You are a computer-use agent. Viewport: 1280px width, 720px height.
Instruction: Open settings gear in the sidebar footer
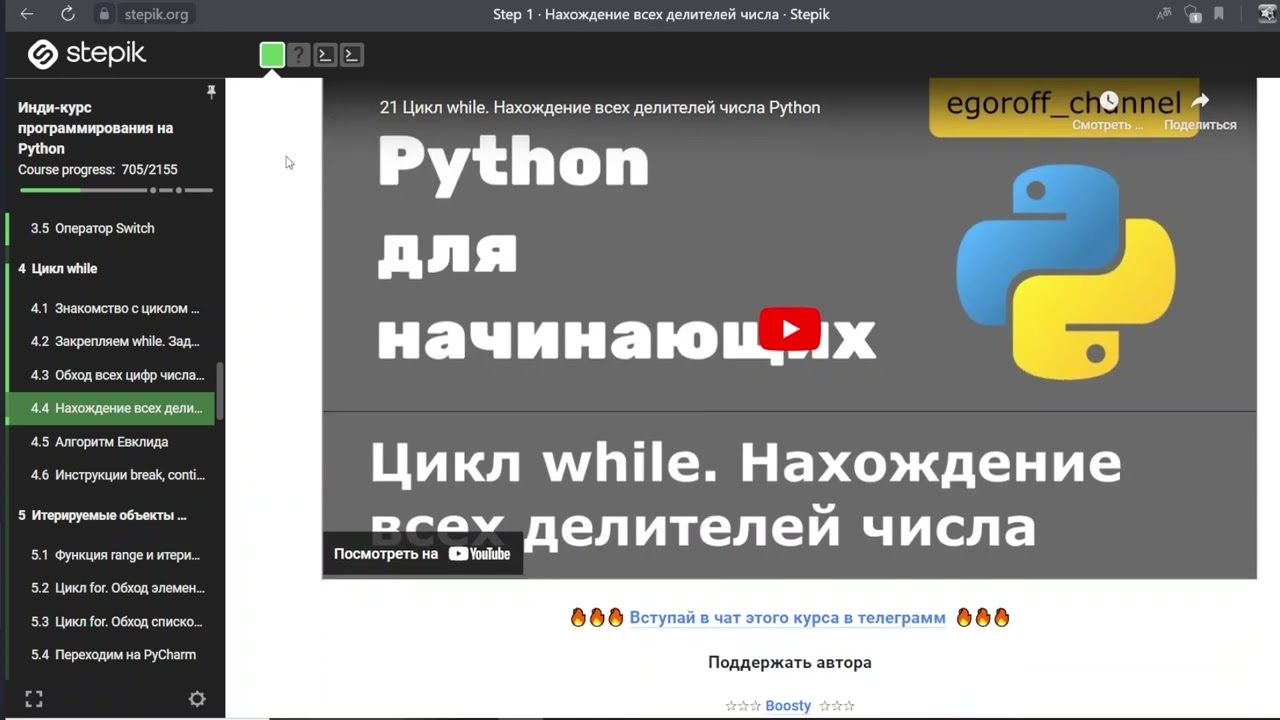[x=197, y=699]
